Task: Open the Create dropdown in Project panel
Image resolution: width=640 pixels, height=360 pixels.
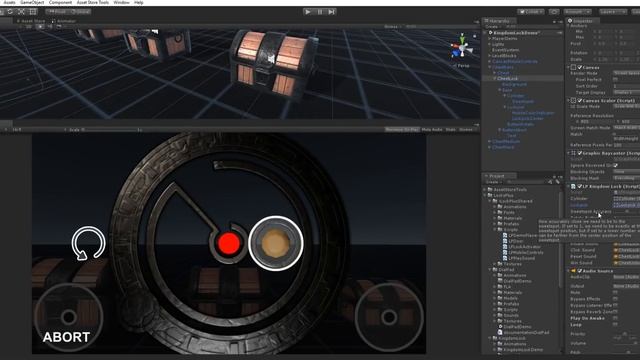Action: click(x=493, y=182)
